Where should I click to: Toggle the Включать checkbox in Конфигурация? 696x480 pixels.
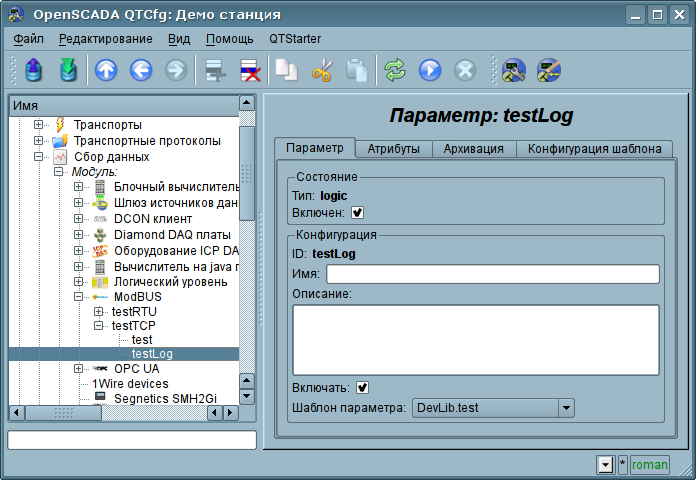(362, 387)
